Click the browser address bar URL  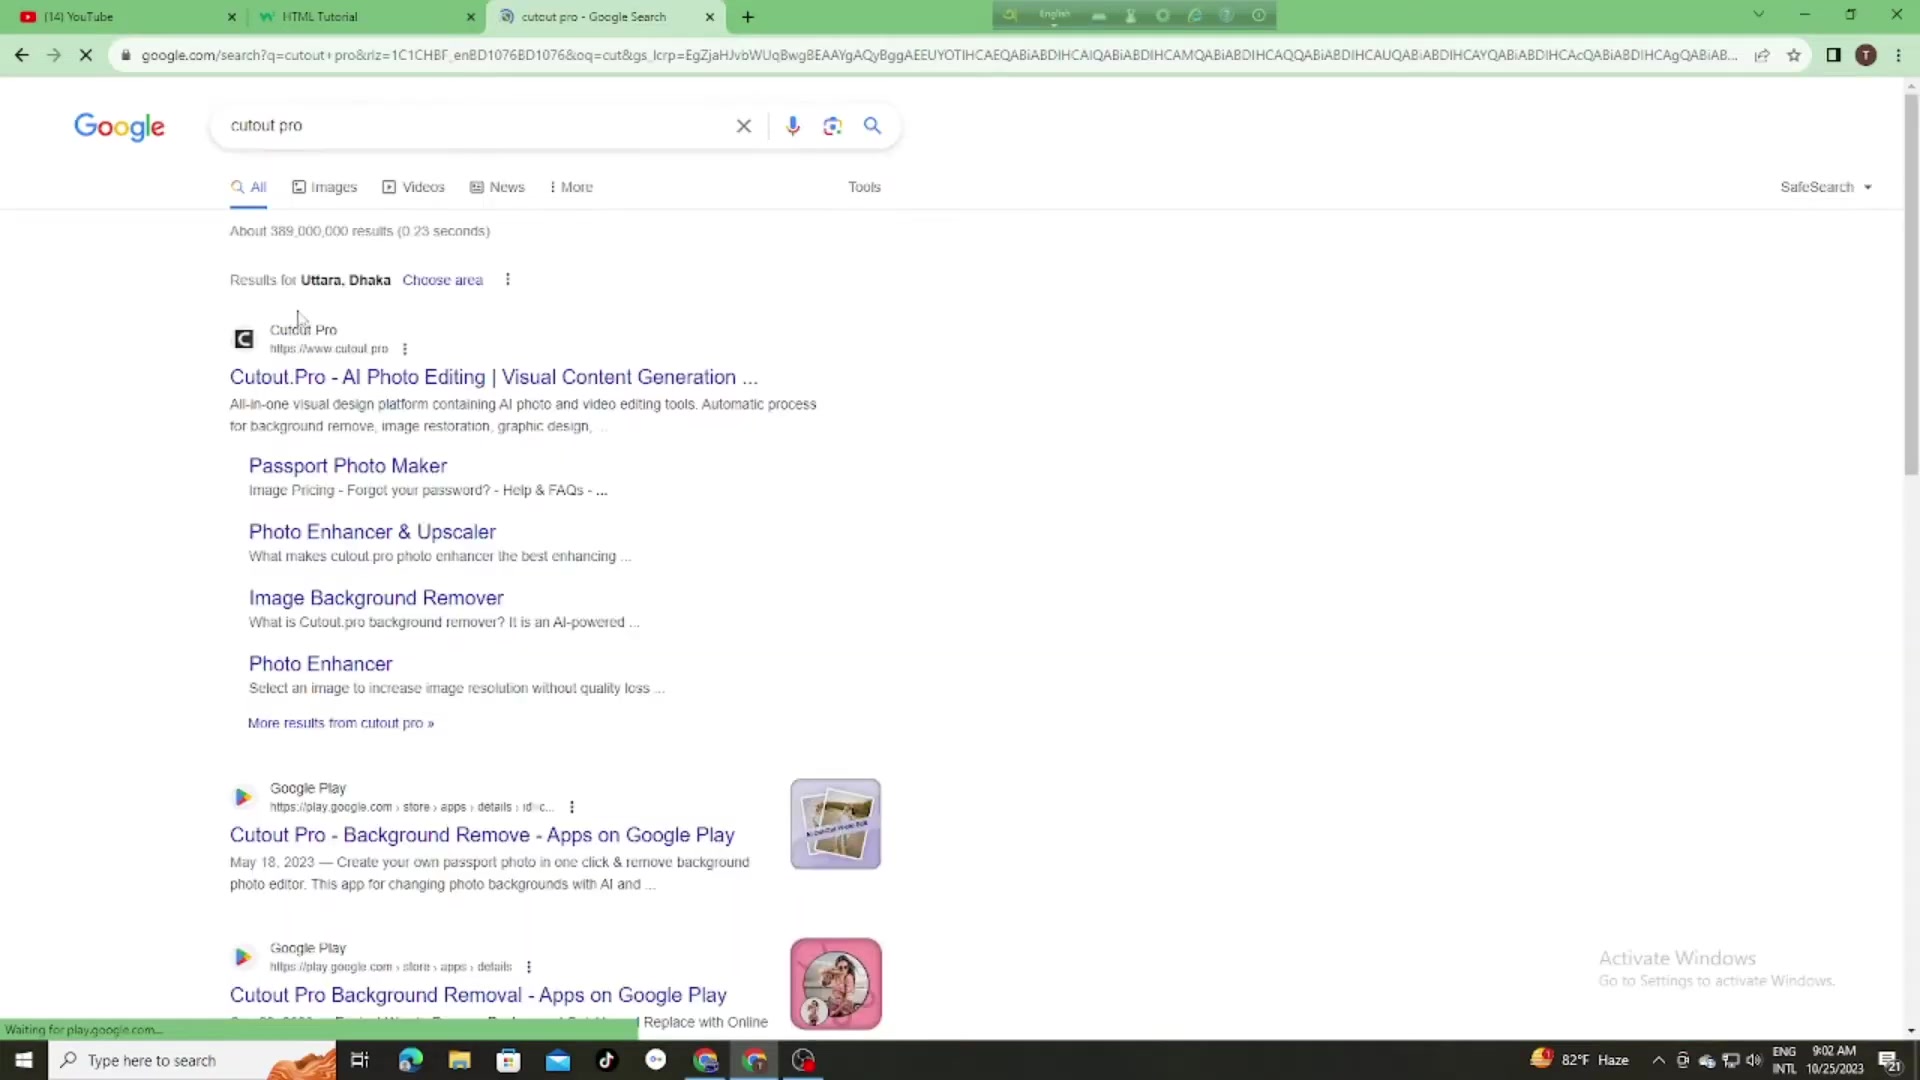point(938,55)
